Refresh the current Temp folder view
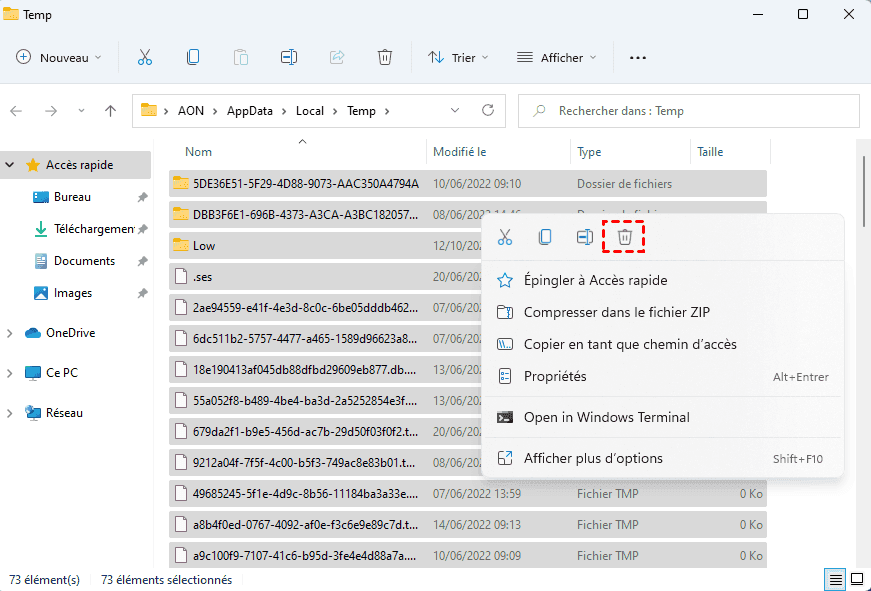The height and width of the screenshot is (591, 871). click(488, 111)
